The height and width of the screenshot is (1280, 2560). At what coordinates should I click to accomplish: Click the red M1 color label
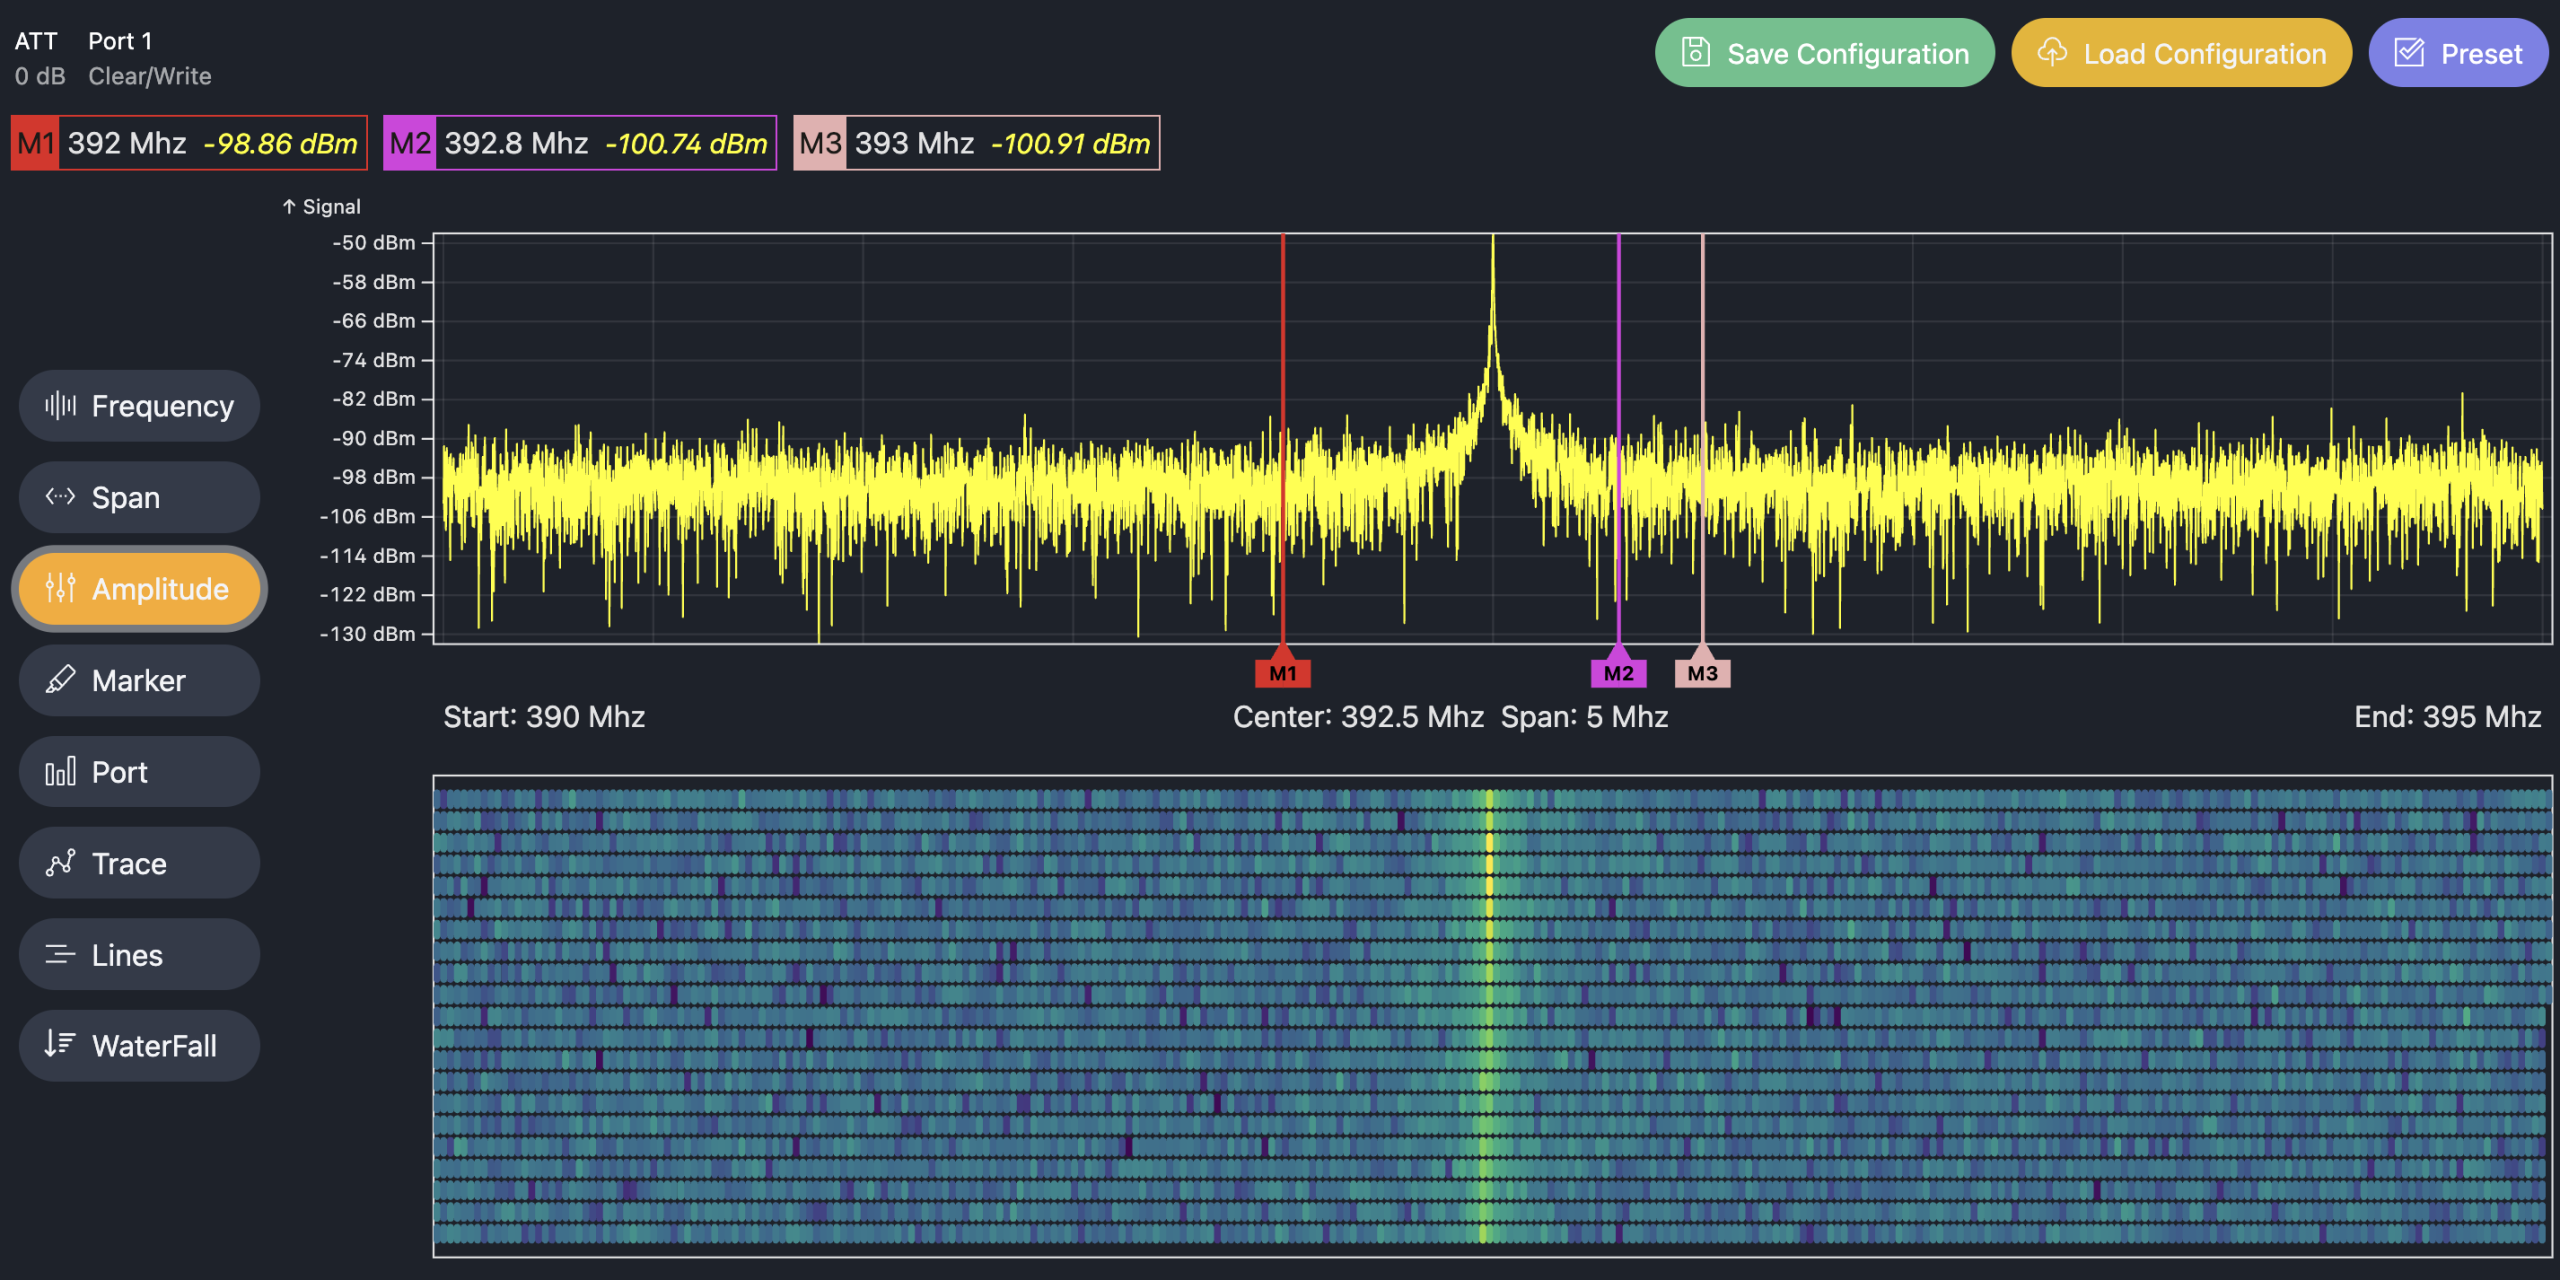tap(35, 143)
